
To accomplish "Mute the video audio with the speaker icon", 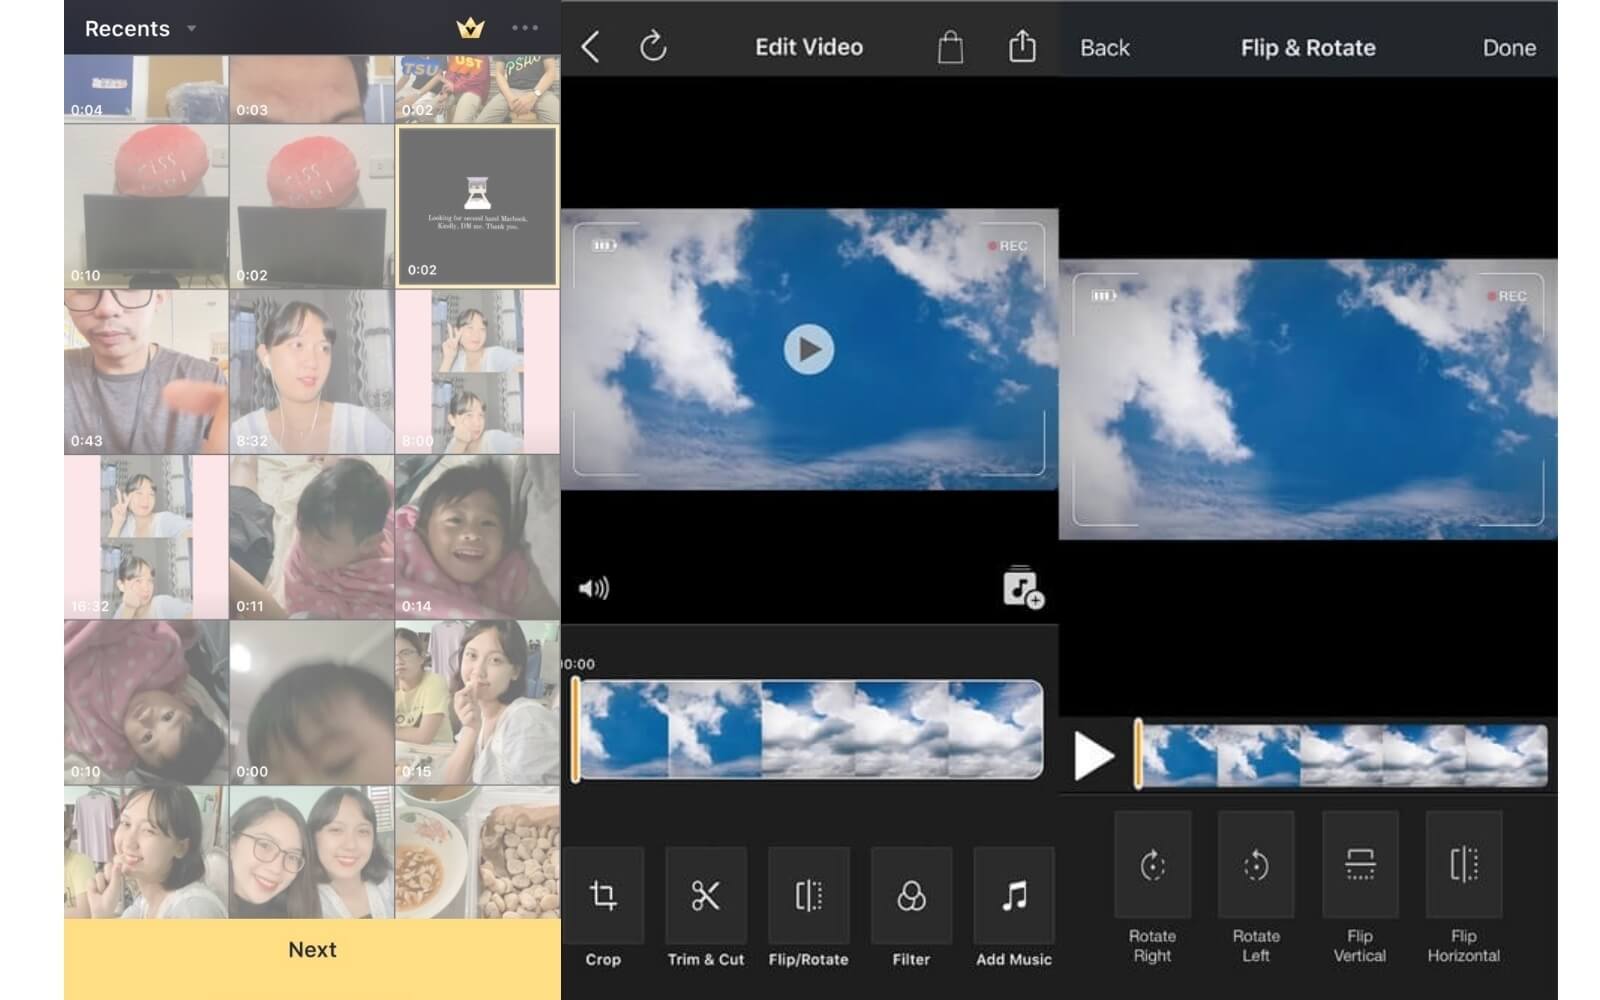I will [593, 588].
